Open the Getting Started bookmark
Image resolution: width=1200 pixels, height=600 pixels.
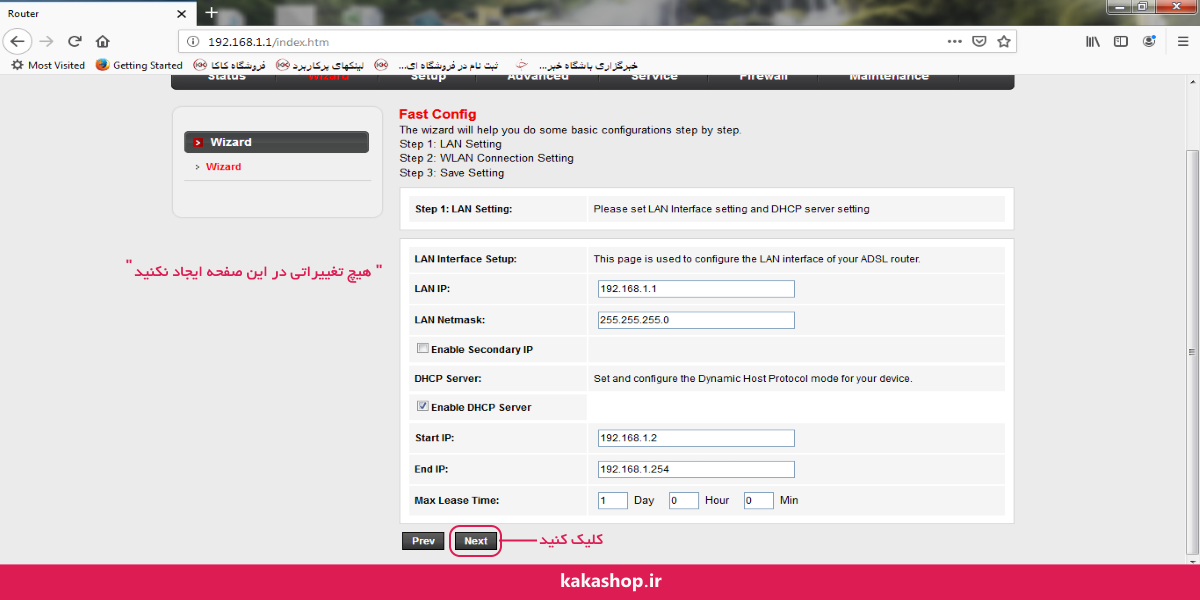tap(139, 65)
